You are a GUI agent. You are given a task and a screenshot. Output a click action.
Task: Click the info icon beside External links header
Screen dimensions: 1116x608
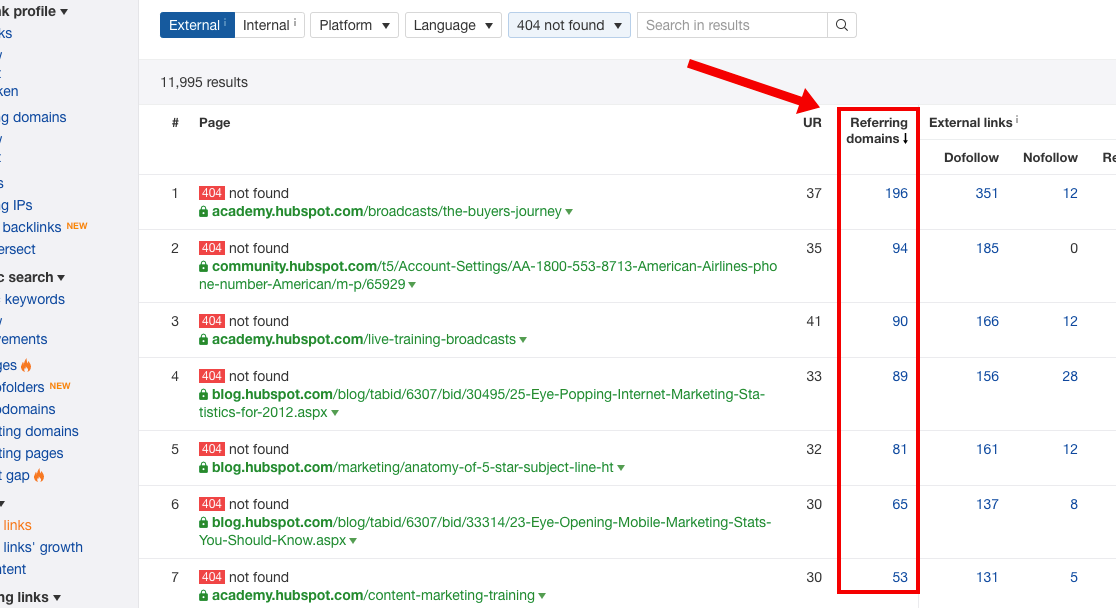[1017, 120]
